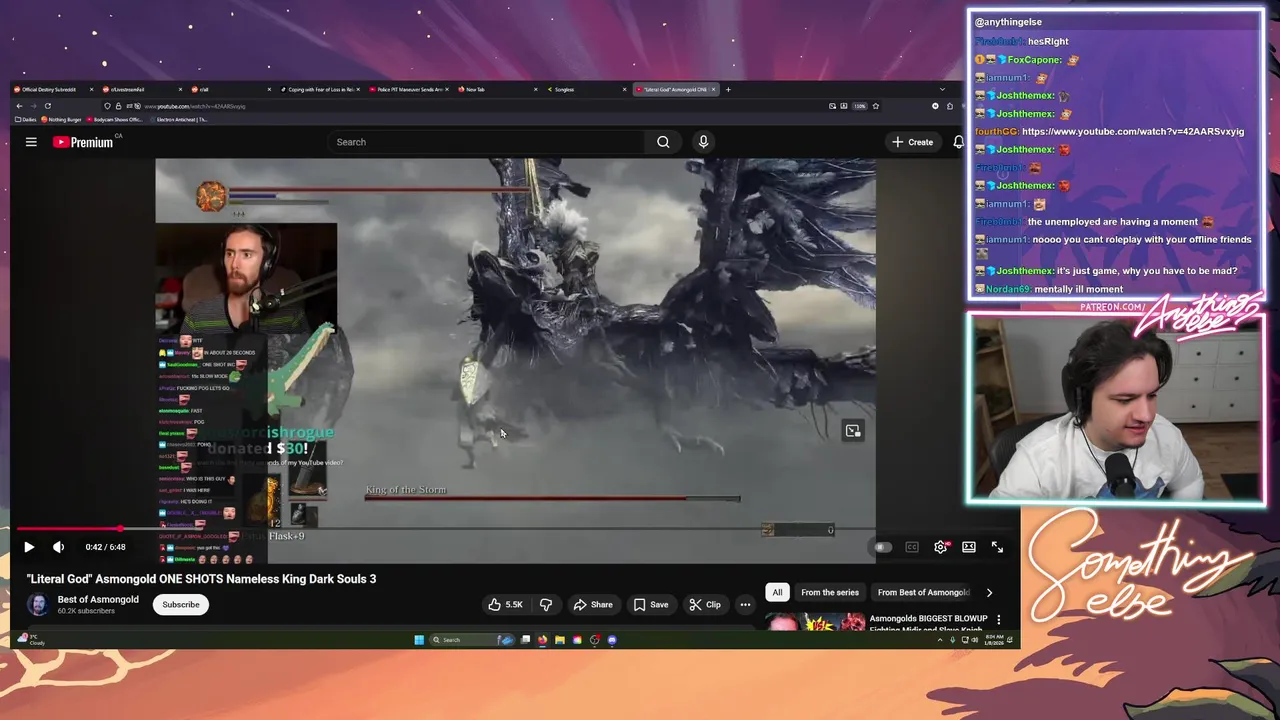Click the expand icon over the video
1280x720 pixels.
pos(853,431)
